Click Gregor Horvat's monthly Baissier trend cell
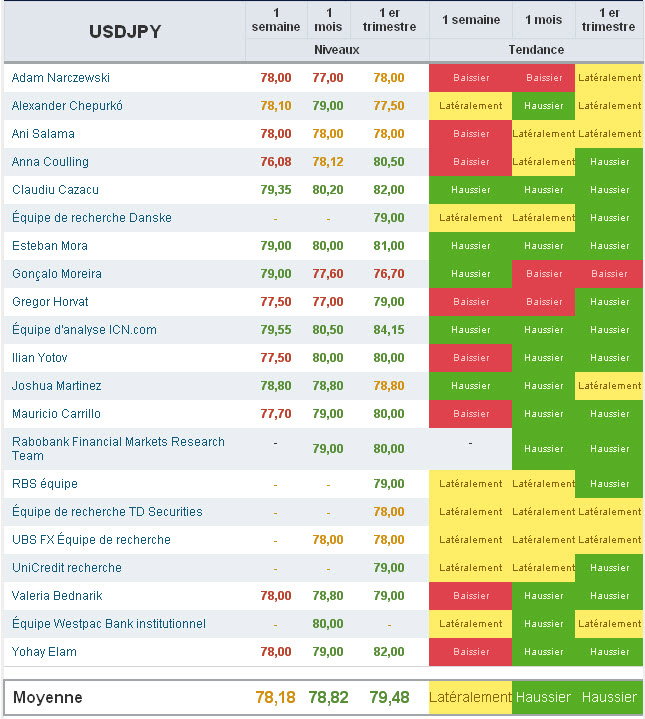This screenshot has width=645, height=719. (x=544, y=301)
